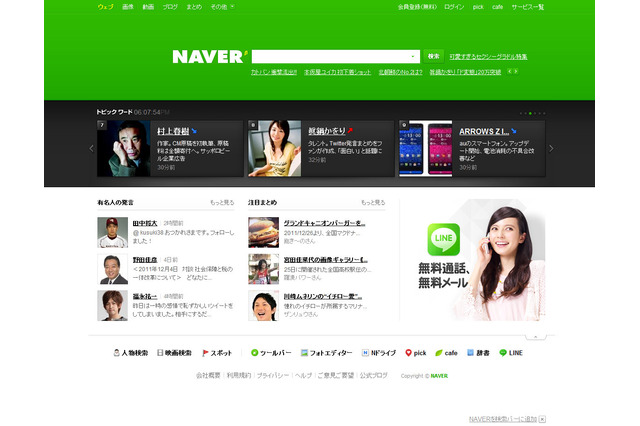Open cafe with green leaf icon
The width and height of the screenshot is (640, 426).
coord(446,353)
